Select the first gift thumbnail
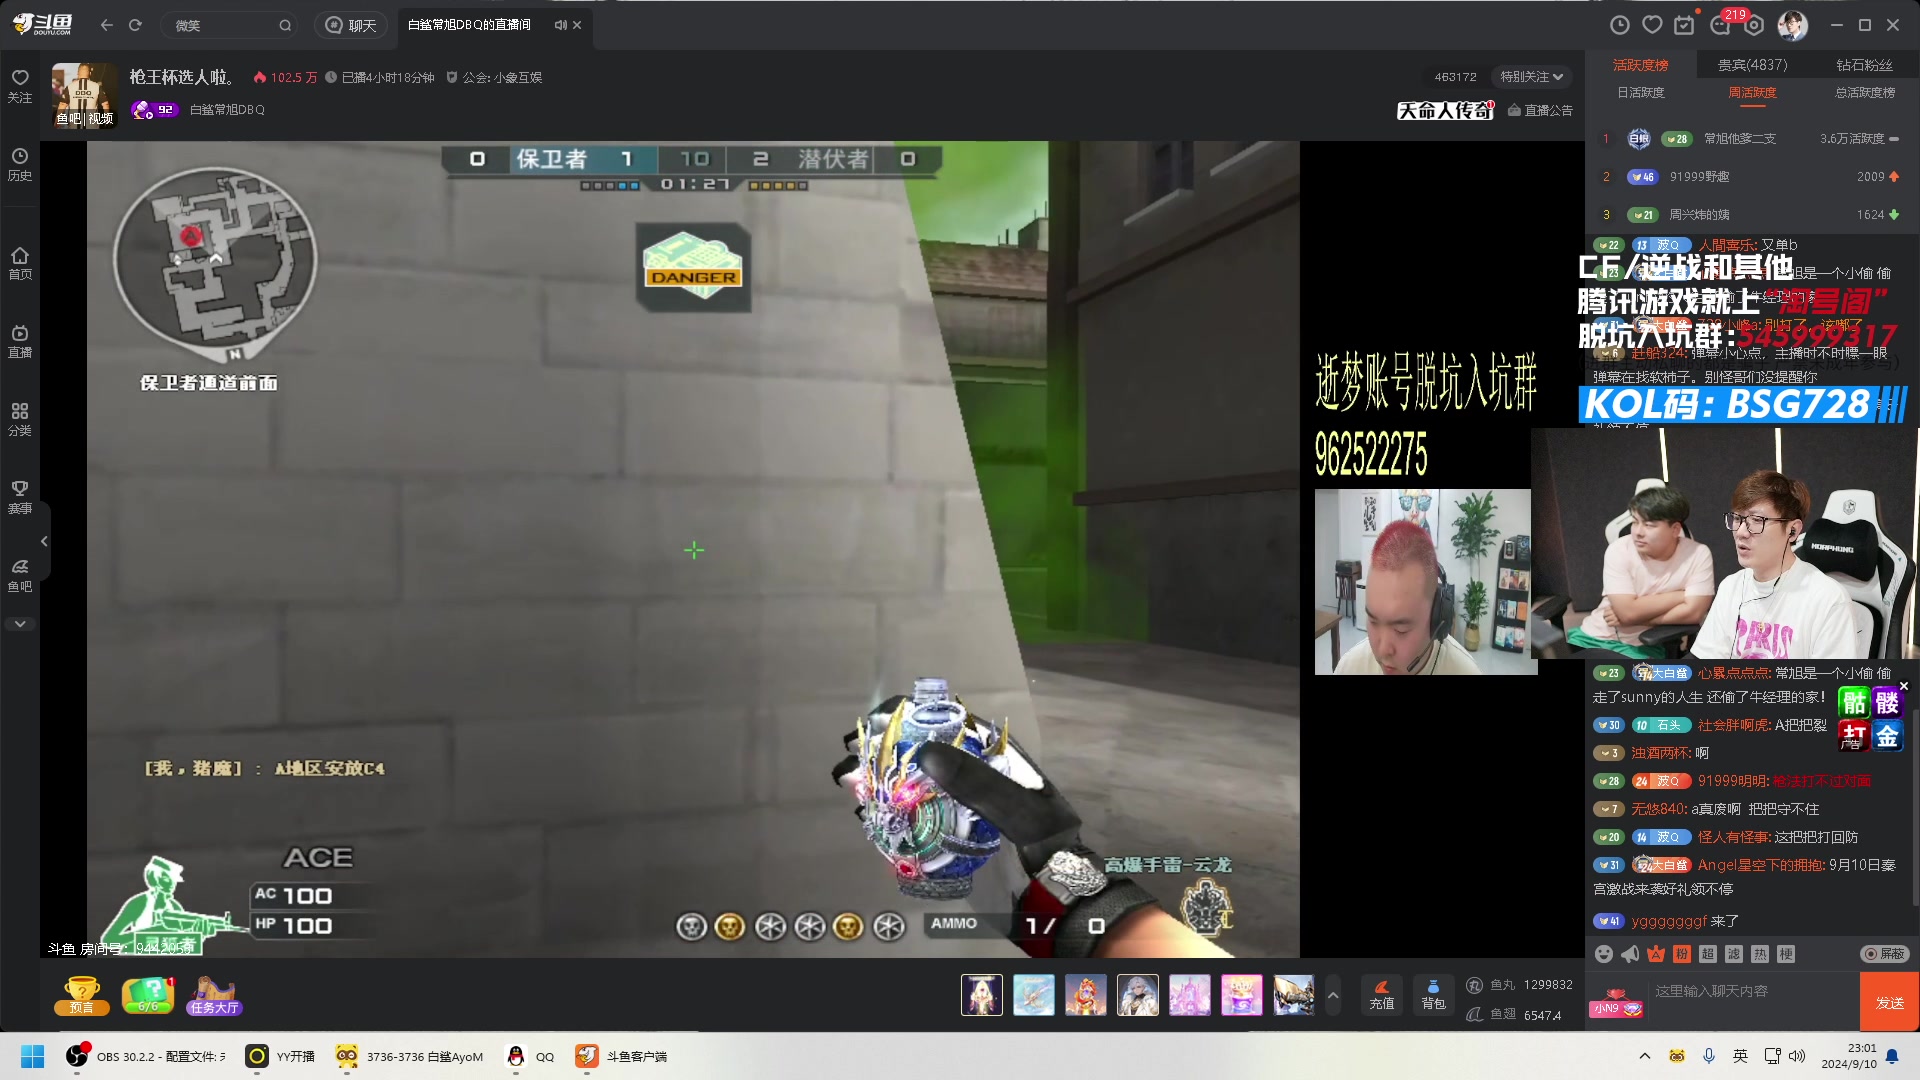Image resolution: width=1920 pixels, height=1080 pixels. (982, 995)
